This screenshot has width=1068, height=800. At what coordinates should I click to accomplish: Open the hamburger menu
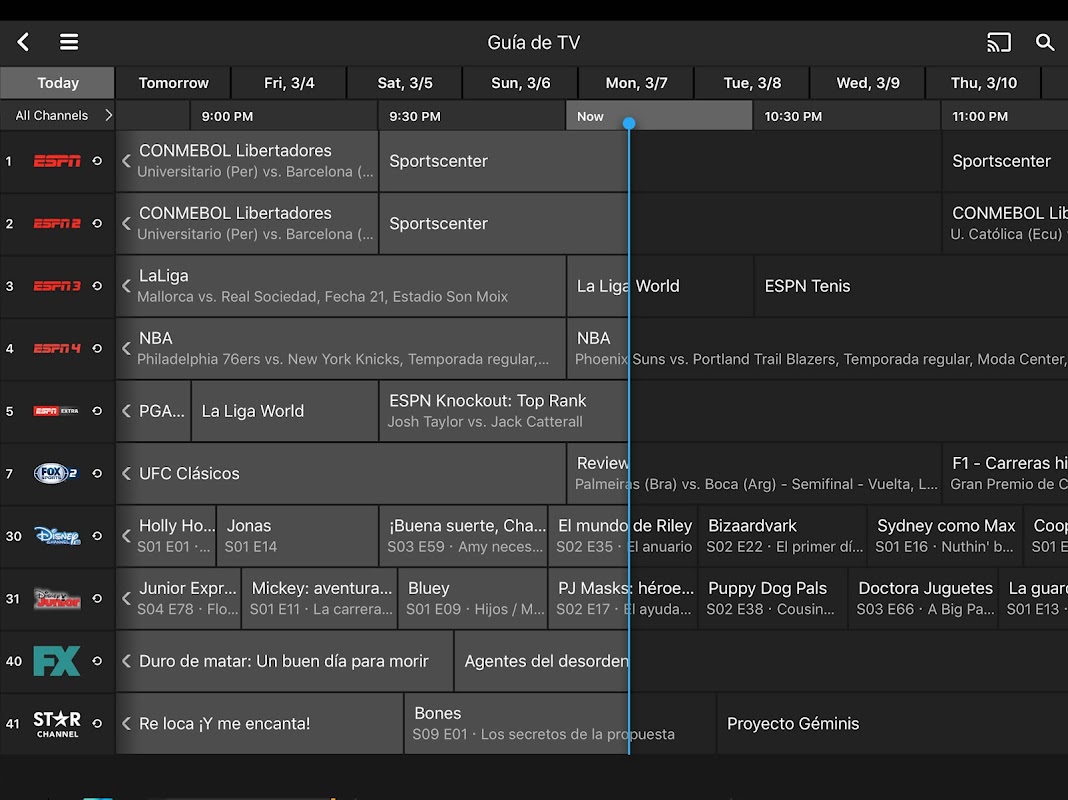[69, 42]
